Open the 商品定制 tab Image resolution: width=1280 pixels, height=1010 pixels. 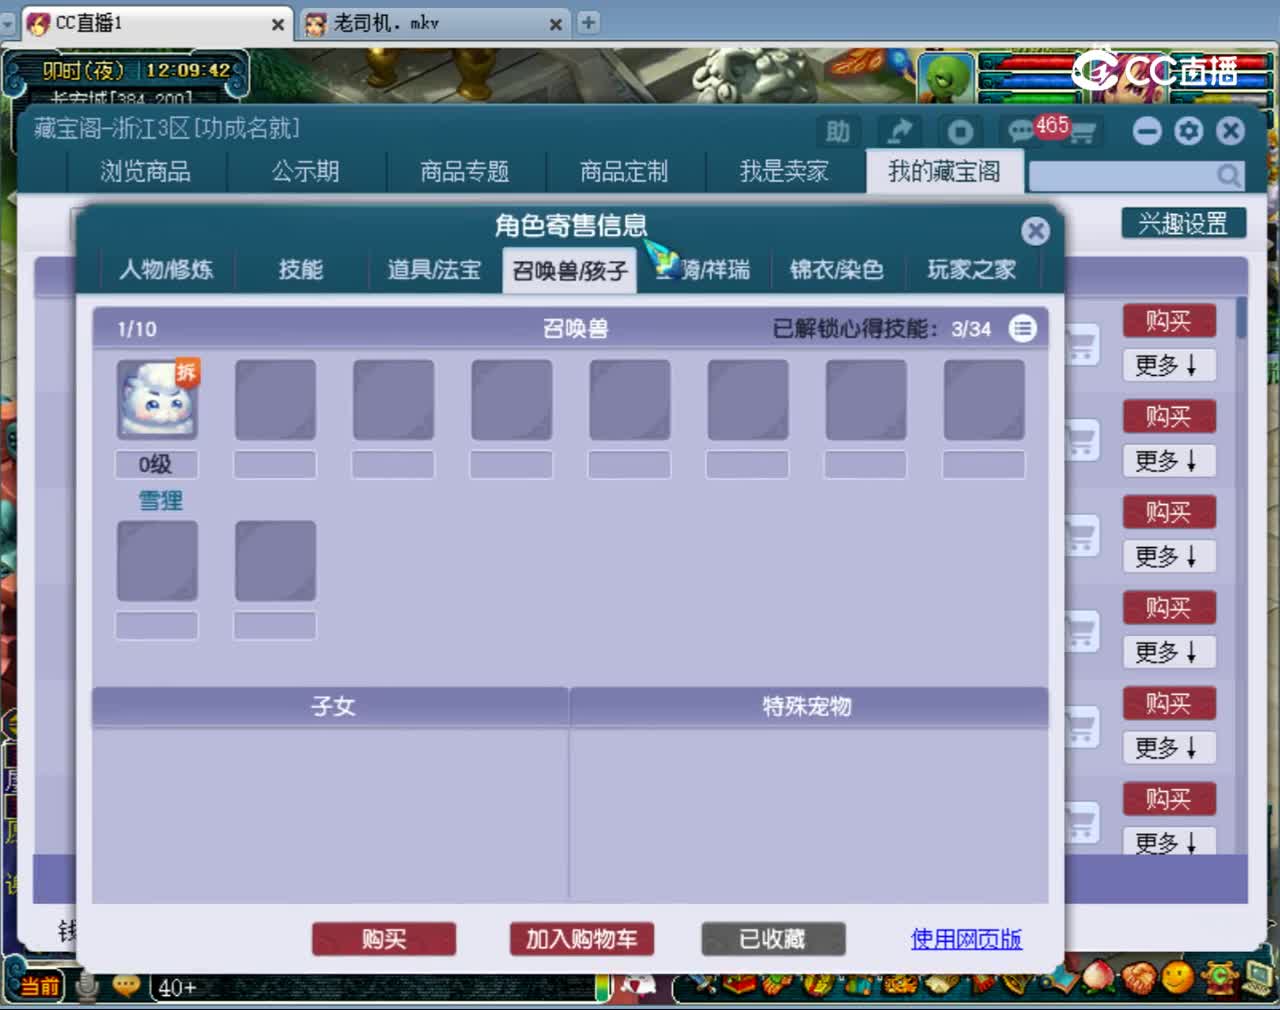(x=626, y=171)
